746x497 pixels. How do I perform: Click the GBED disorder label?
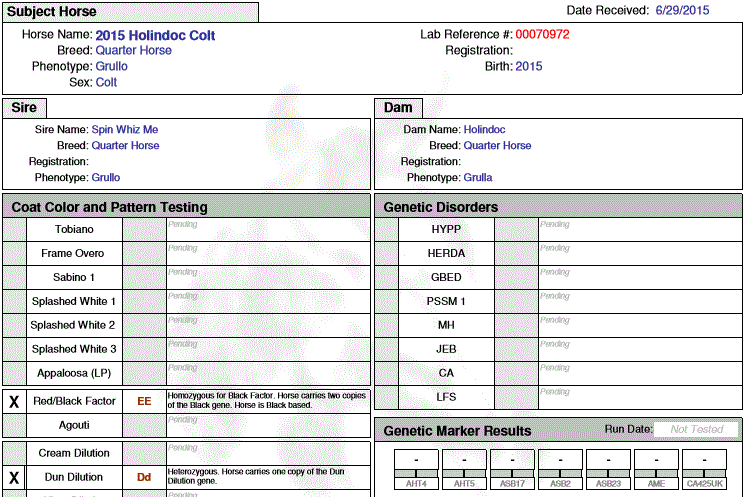446,277
